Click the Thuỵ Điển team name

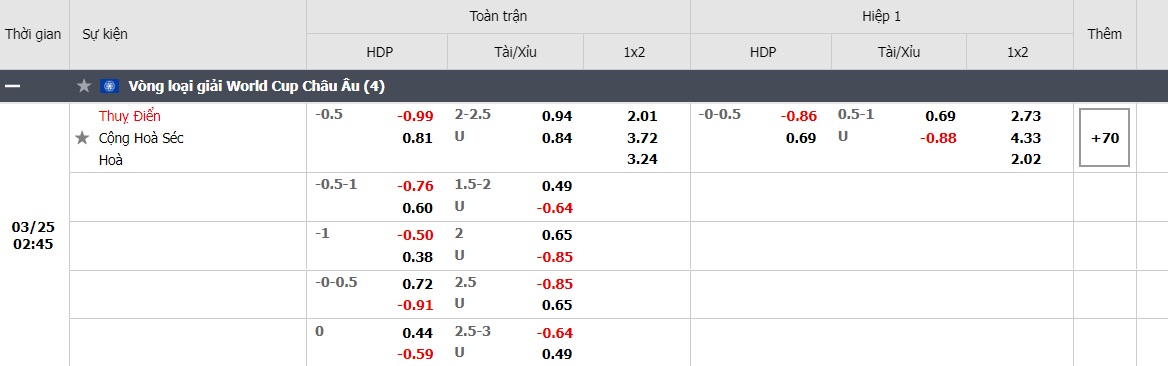(130, 116)
